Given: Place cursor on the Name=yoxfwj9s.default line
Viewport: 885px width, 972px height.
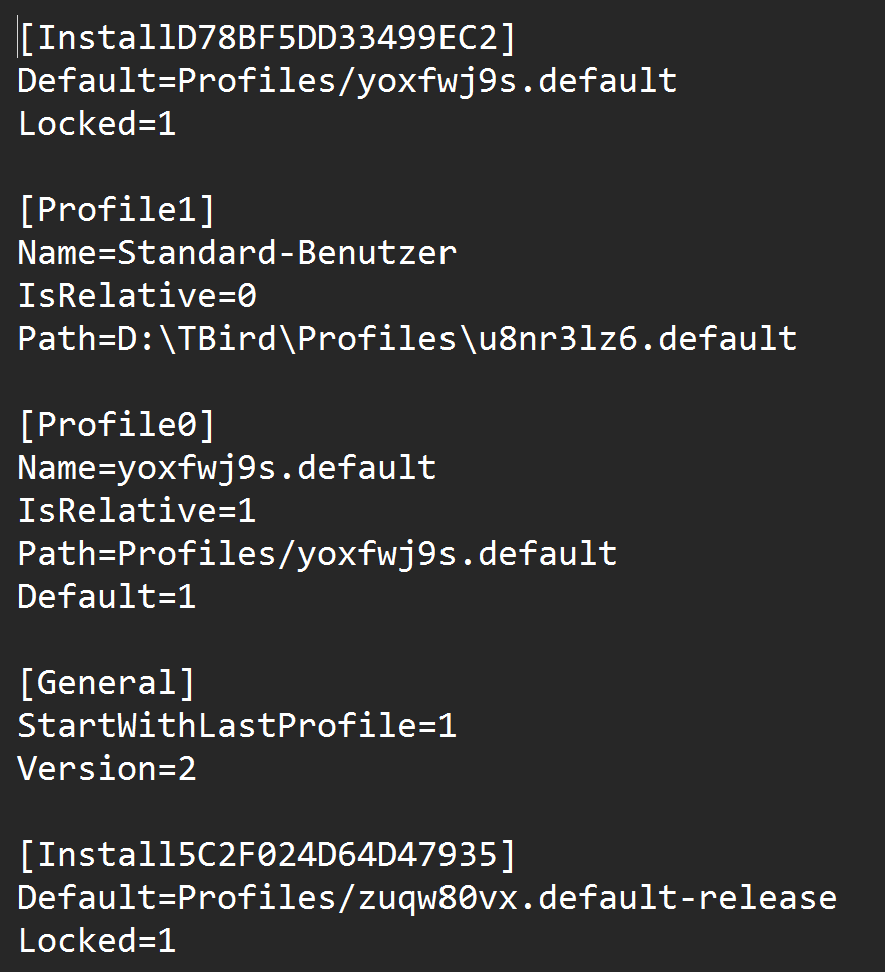Looking at the screenshot, I should (x=227, y=468).
